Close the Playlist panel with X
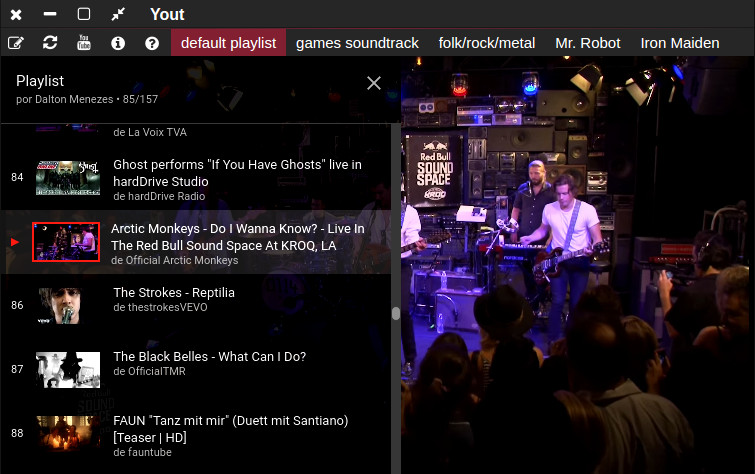 point(374,83)
